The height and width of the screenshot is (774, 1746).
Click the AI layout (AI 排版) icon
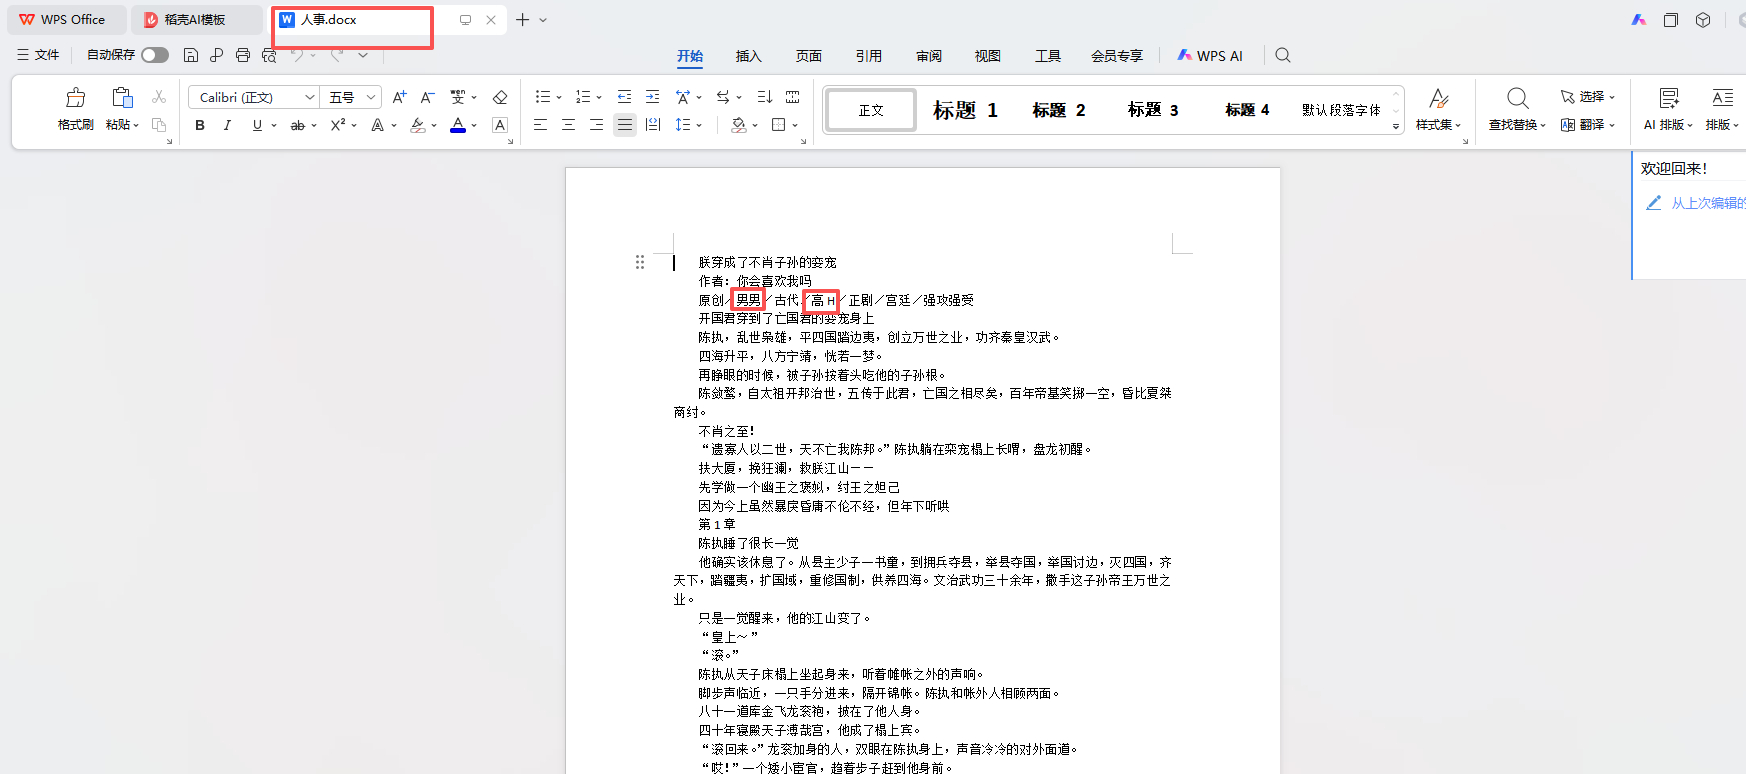point(1668,98)
